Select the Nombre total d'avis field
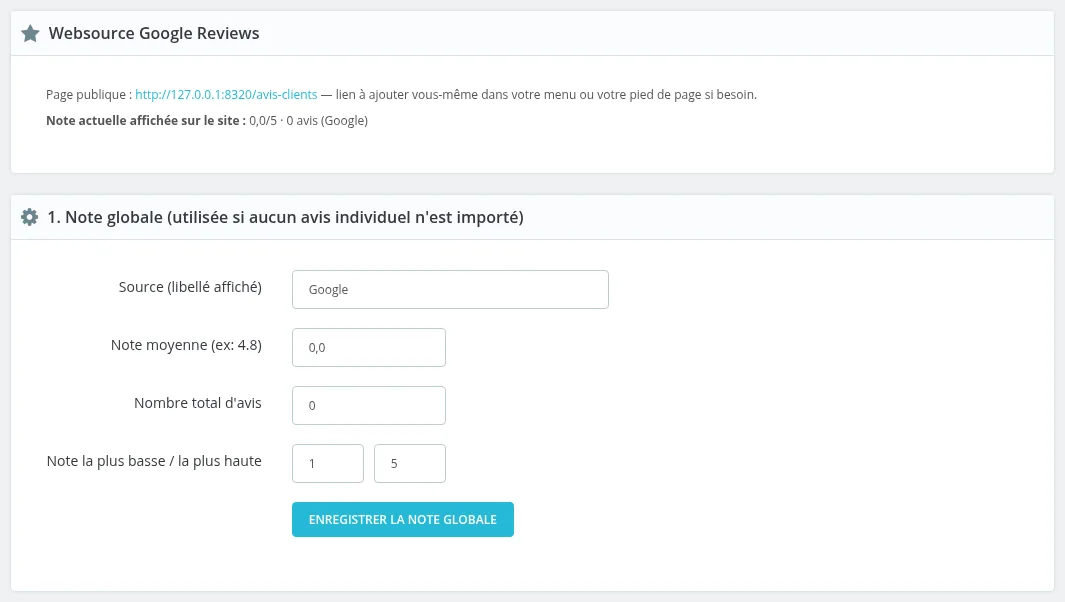Screen dimensions: 1065x602 coord(369,406)
